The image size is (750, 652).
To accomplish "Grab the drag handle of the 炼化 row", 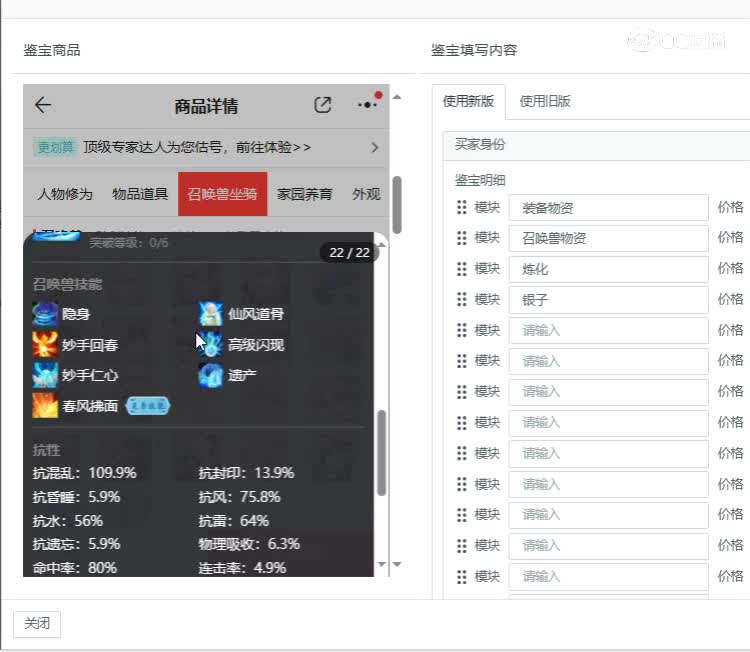I will coord(462,269).
